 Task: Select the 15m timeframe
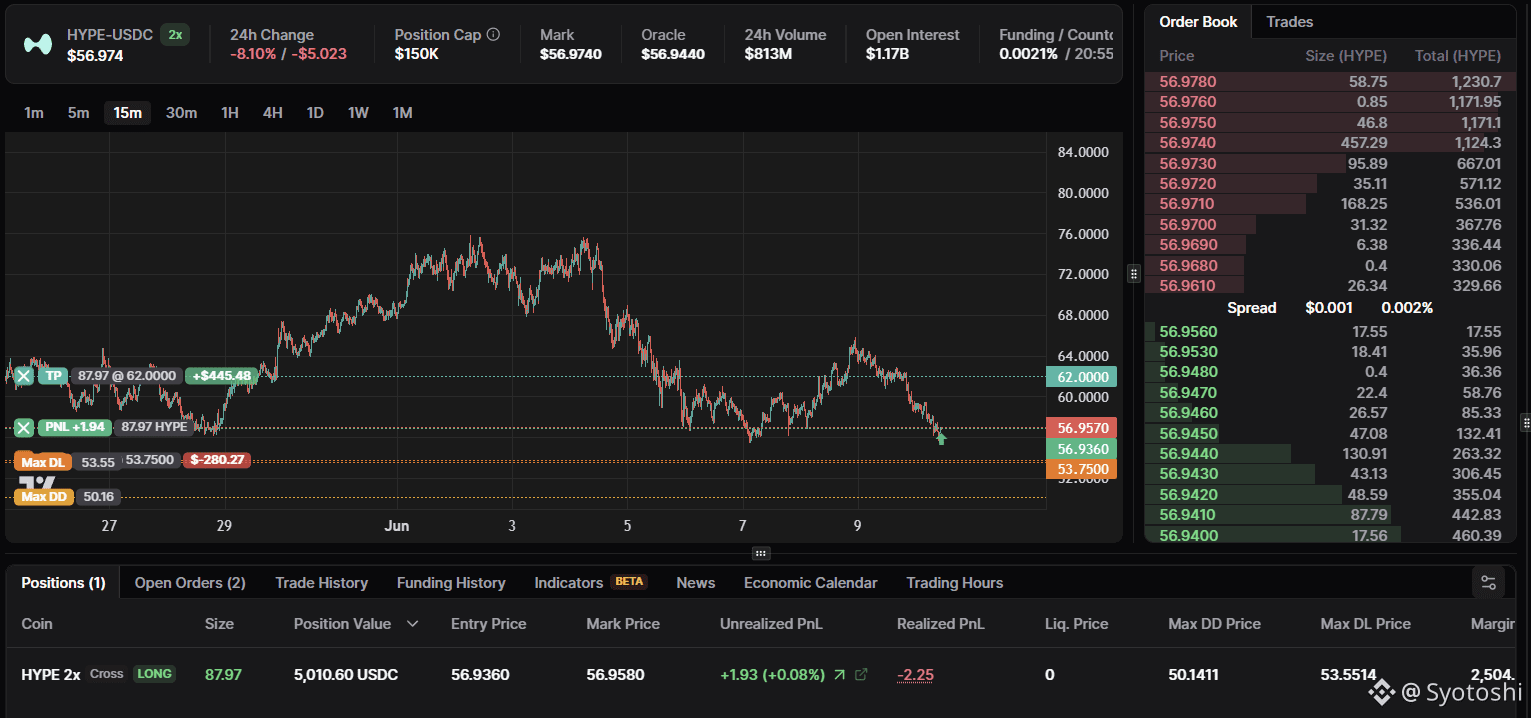pyautogui.click(x=128, y=112)
